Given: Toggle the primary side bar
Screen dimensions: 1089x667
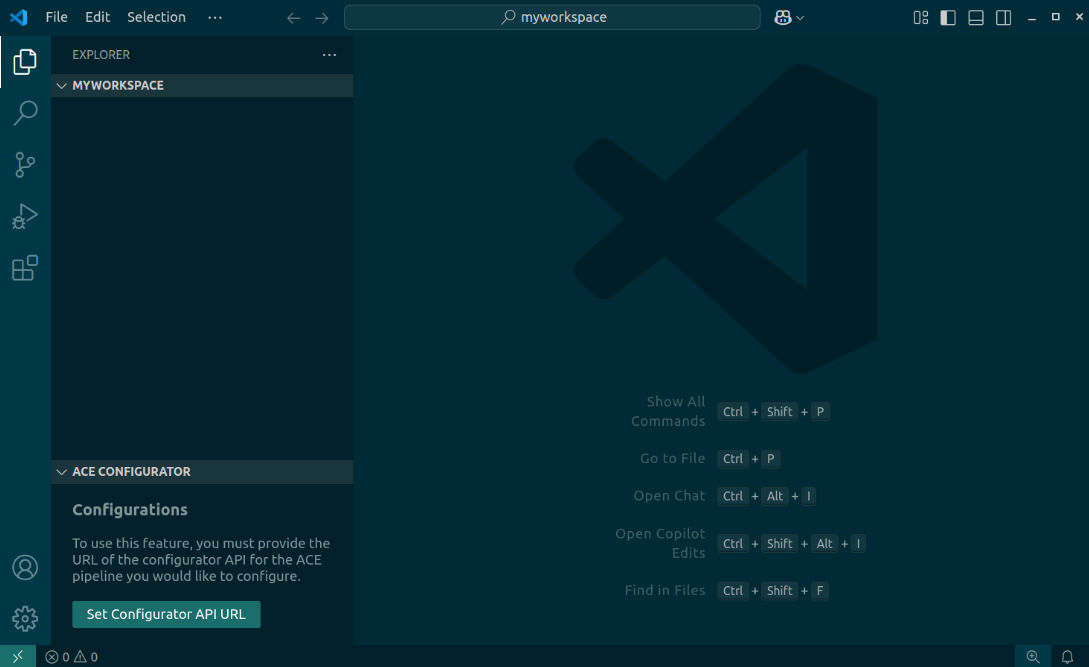Looking at the screenshot, I should [x=948, y=18].
